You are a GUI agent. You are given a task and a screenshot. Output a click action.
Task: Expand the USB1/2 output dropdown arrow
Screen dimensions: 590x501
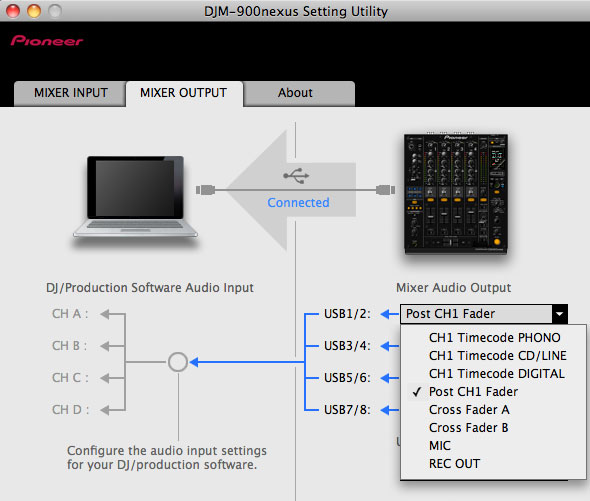click(x=560, y=314)
